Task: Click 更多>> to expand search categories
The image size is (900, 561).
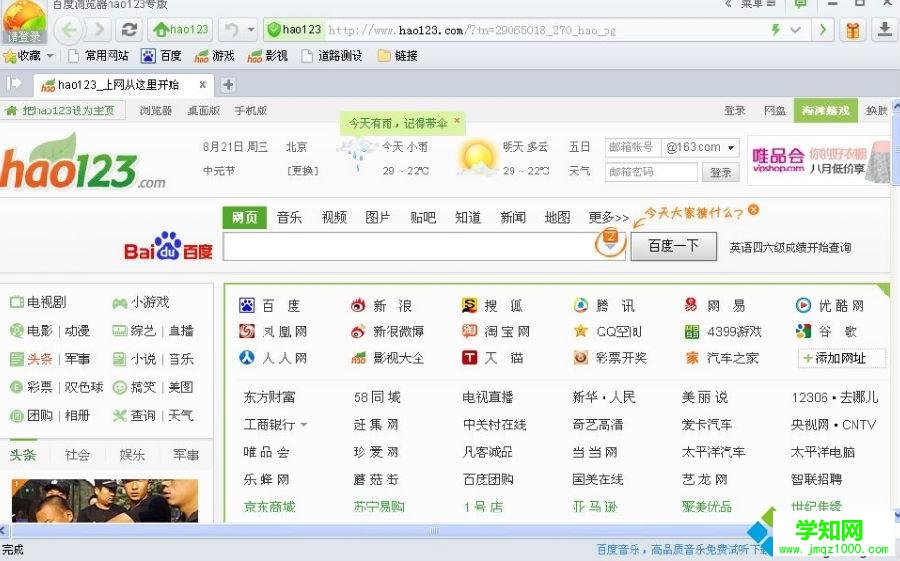Action: (608, 218)
